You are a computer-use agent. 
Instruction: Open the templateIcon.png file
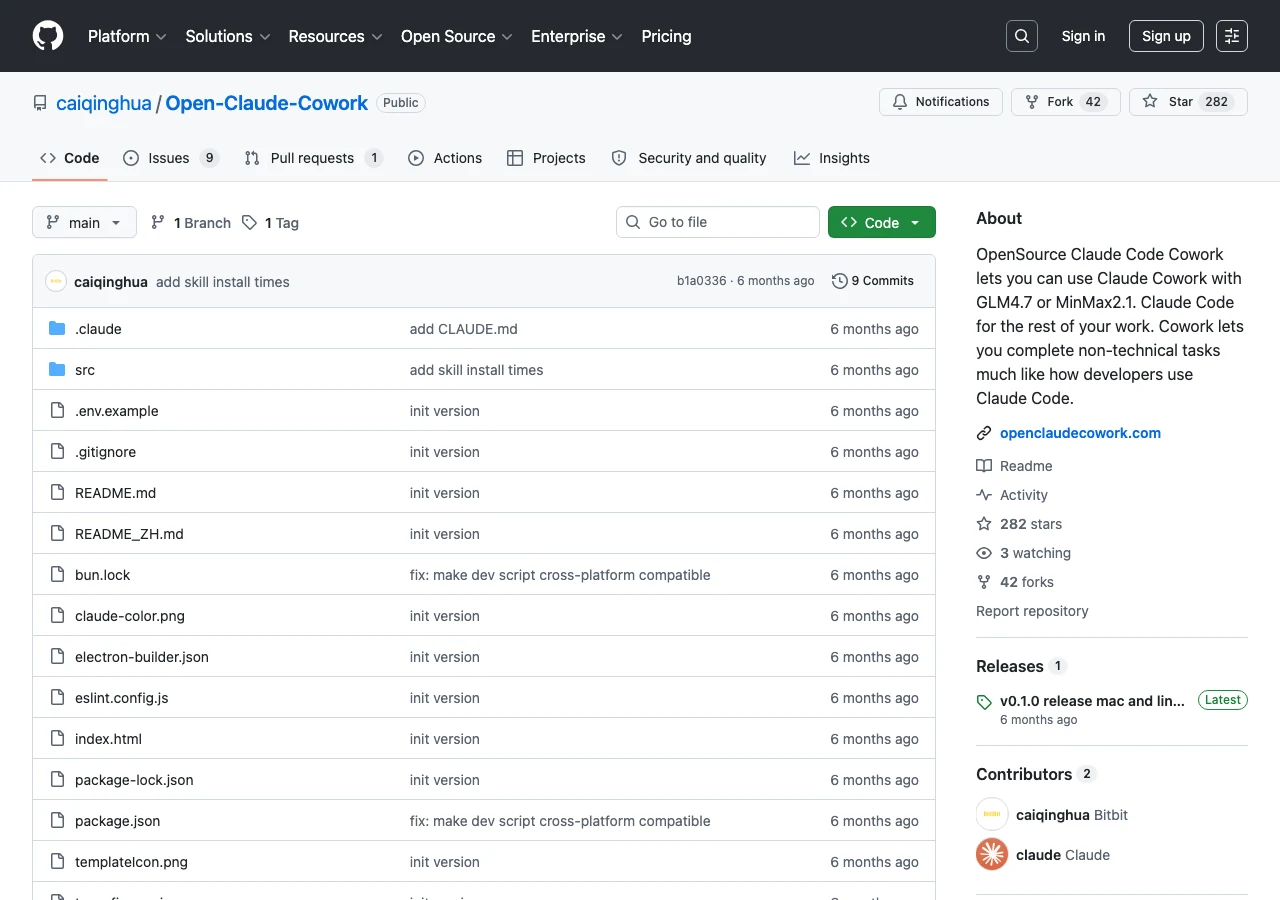[131, 862]
